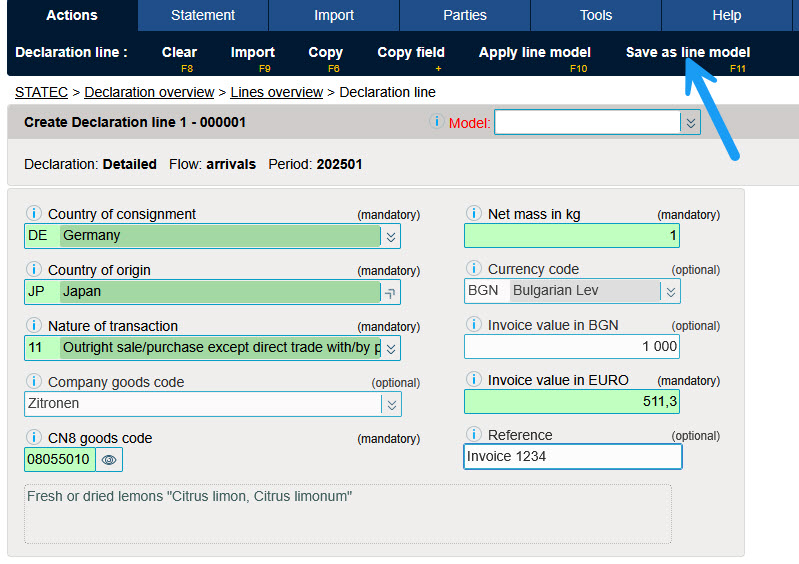Viewport: 799px width, 564px height.
Task: Open the Country of consignment dropdown
Action: coord(391,236)
